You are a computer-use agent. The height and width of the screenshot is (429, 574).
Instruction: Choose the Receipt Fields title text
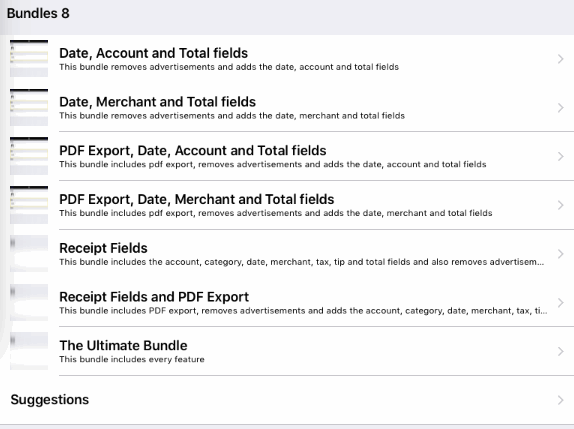(x=103, y=248)
